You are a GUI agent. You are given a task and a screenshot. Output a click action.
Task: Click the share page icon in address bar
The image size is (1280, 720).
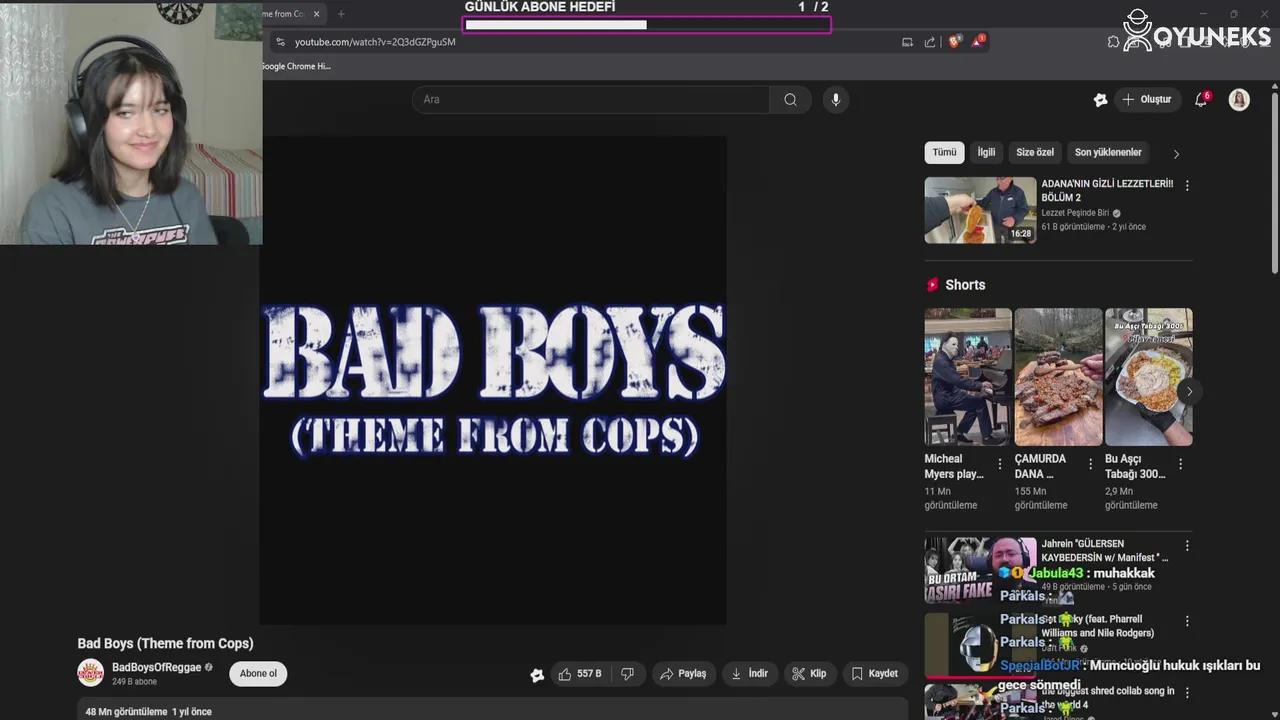coord(930,42)
